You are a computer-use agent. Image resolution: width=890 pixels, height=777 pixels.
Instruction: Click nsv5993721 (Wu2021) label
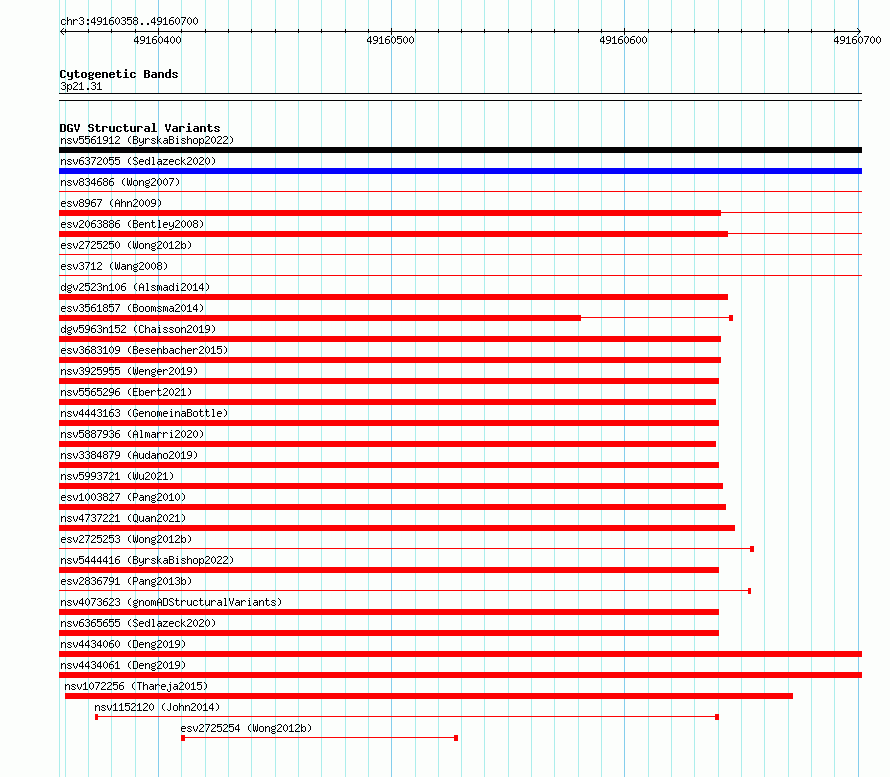[x=117, y=476]
